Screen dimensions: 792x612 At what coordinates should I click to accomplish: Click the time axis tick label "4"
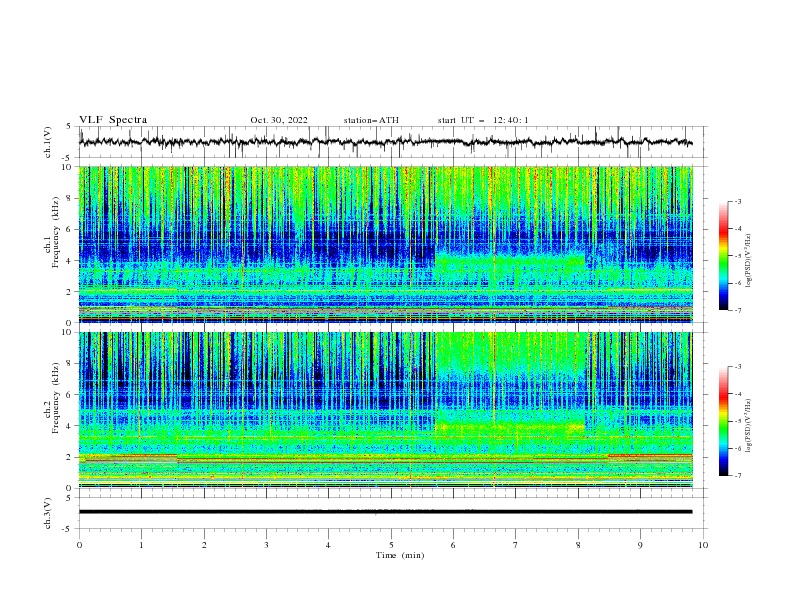tap(328, 545)
